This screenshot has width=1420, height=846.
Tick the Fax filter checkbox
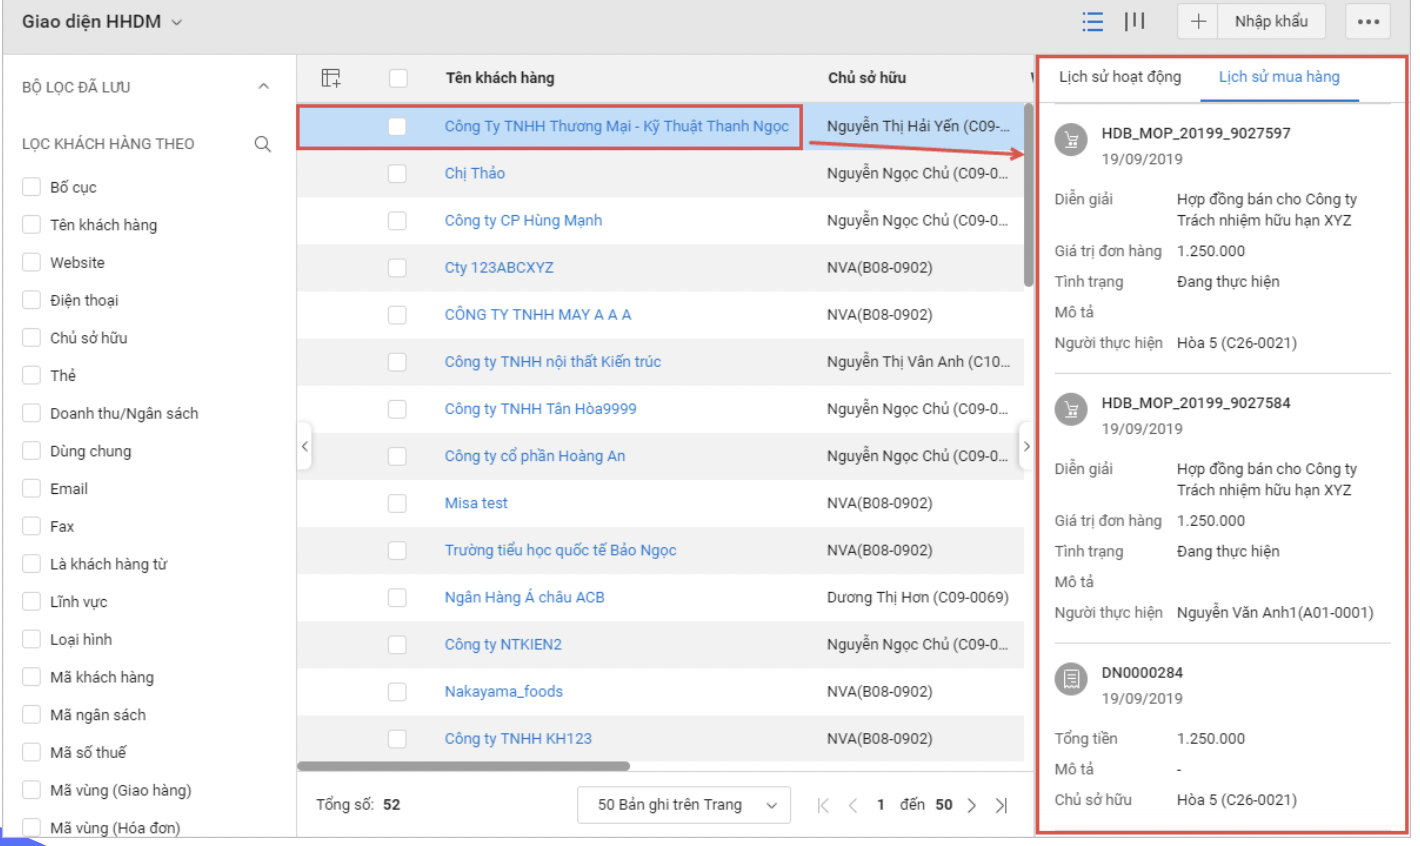(32, 527)
